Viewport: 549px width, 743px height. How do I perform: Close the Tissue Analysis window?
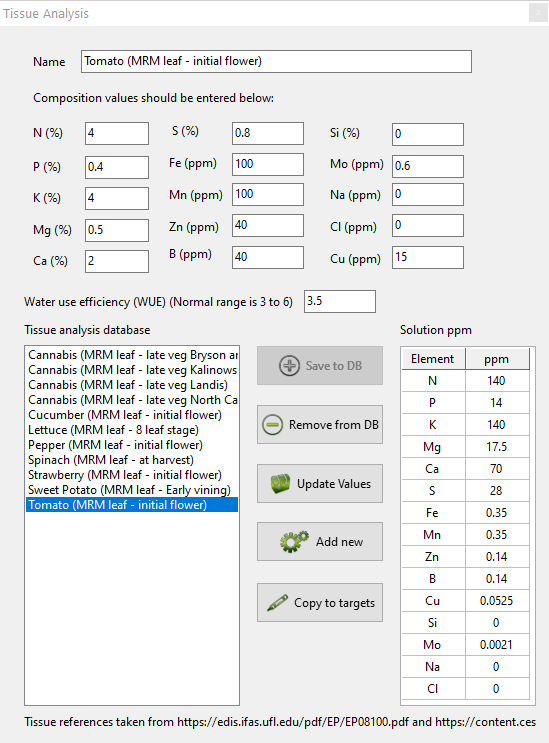(x=538, y=13)
